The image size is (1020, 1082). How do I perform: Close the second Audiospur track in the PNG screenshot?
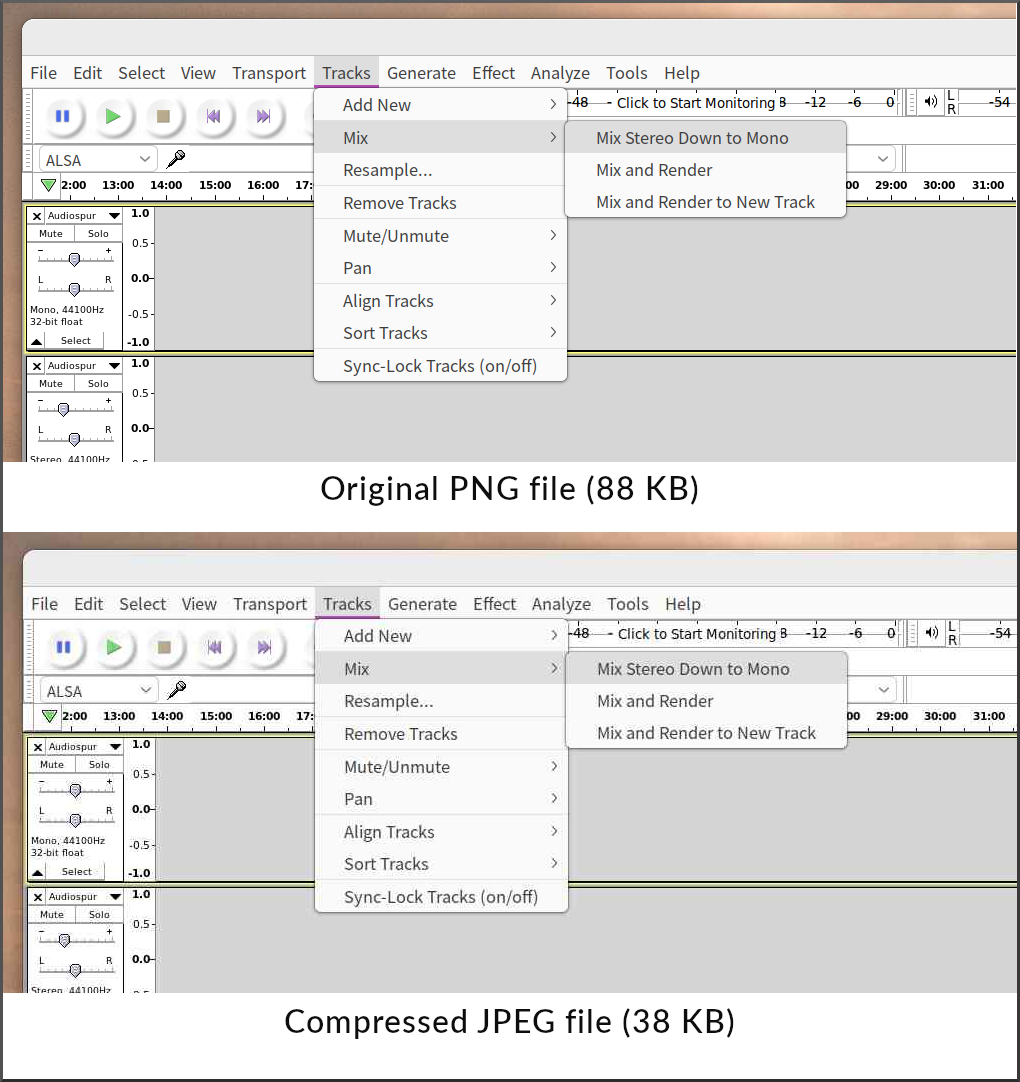(37, 366)
